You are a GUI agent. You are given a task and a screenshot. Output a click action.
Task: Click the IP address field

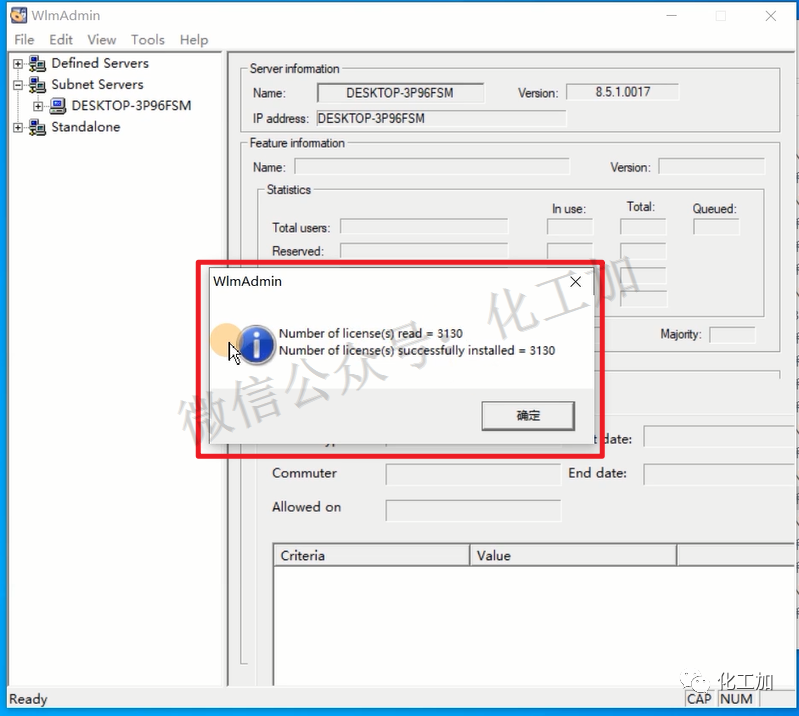[441, 118]
